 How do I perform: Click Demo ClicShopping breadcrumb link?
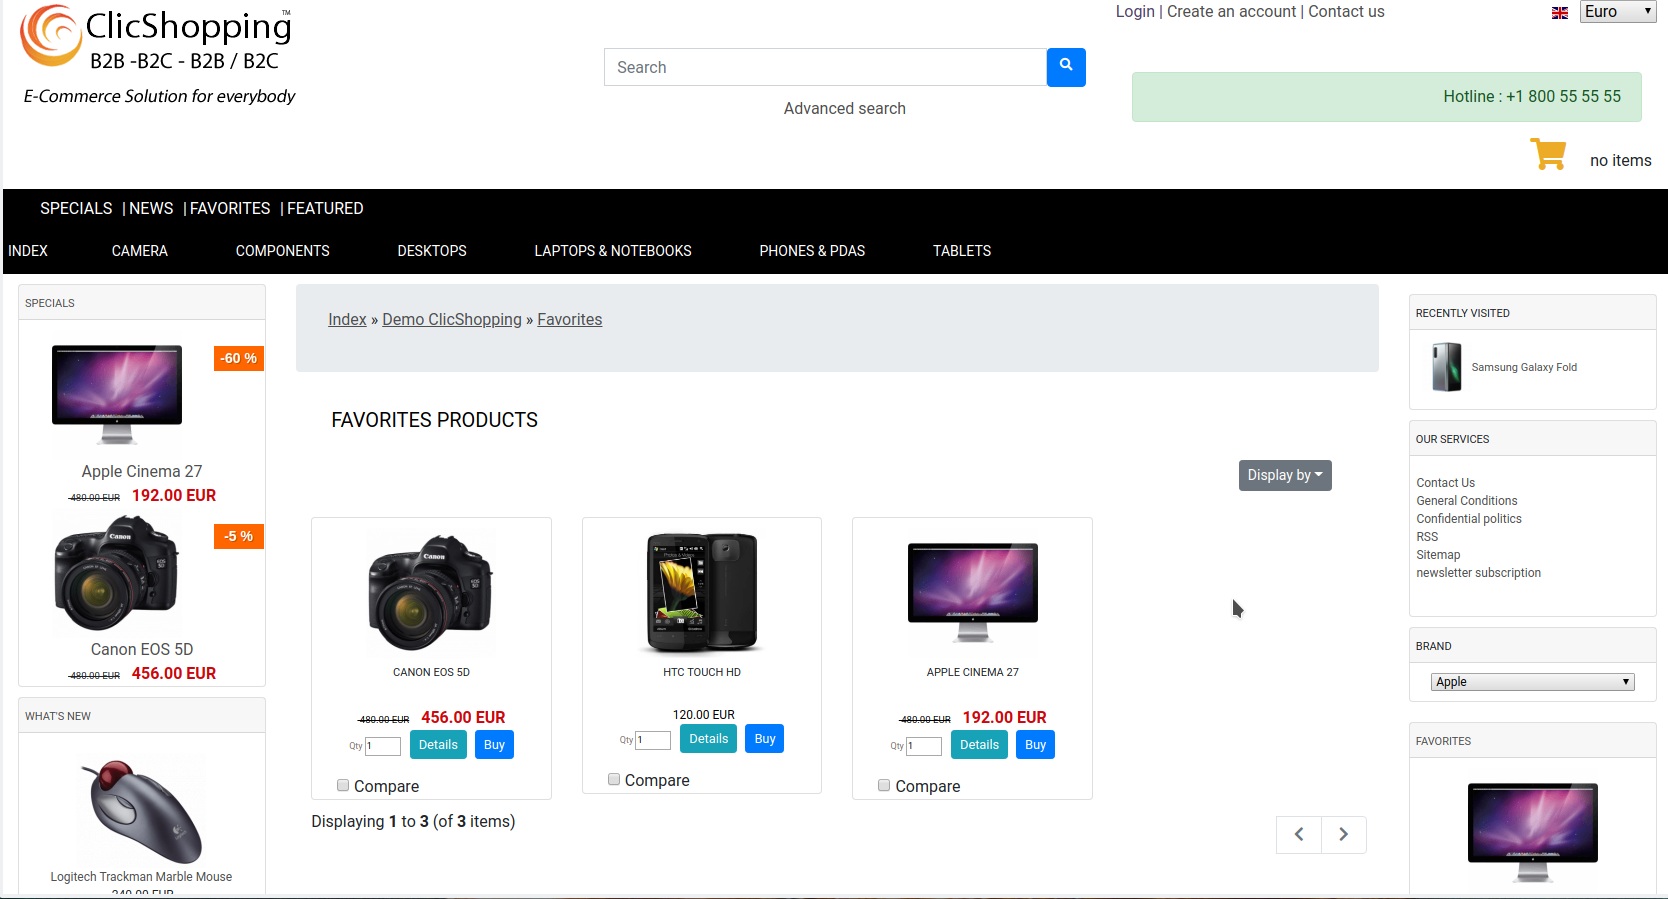click(452, 319)
